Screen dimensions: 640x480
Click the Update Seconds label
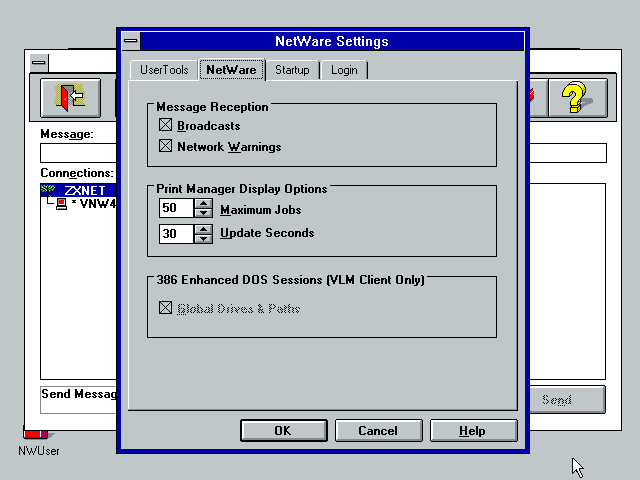(x=267, y=233)
